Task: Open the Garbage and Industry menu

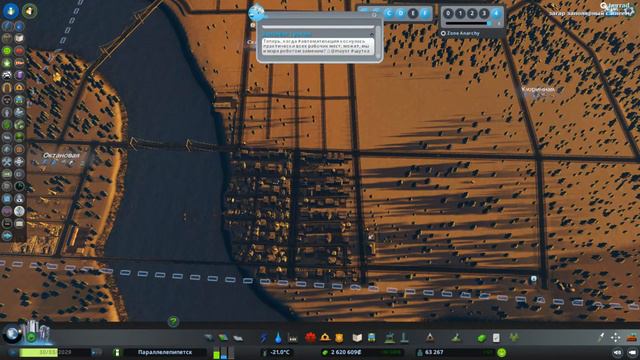Action: point(293,338)
